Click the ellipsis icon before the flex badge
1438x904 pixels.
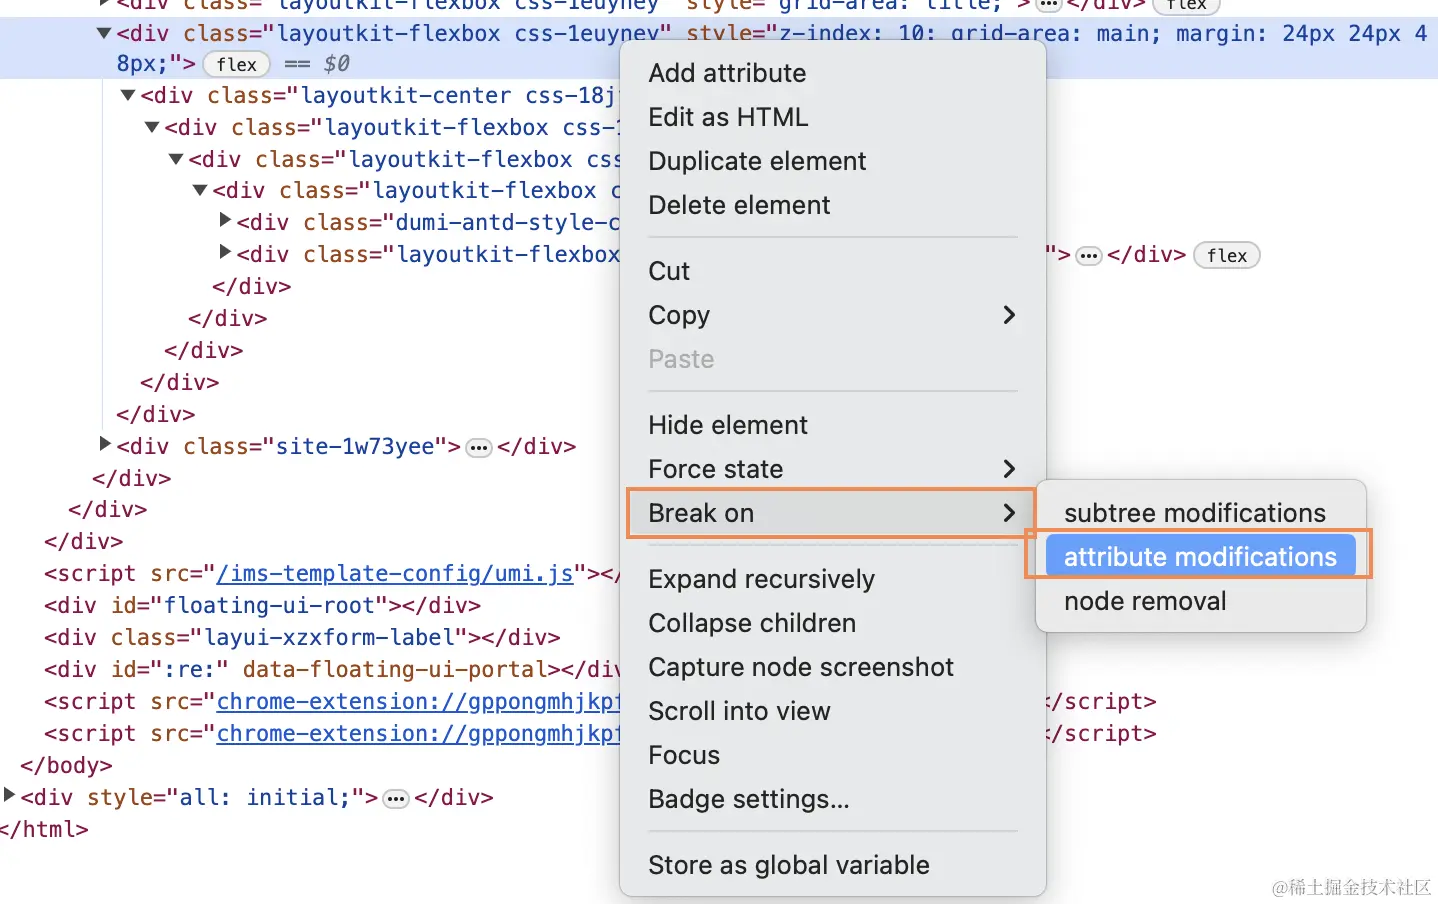coord(1089,255)
